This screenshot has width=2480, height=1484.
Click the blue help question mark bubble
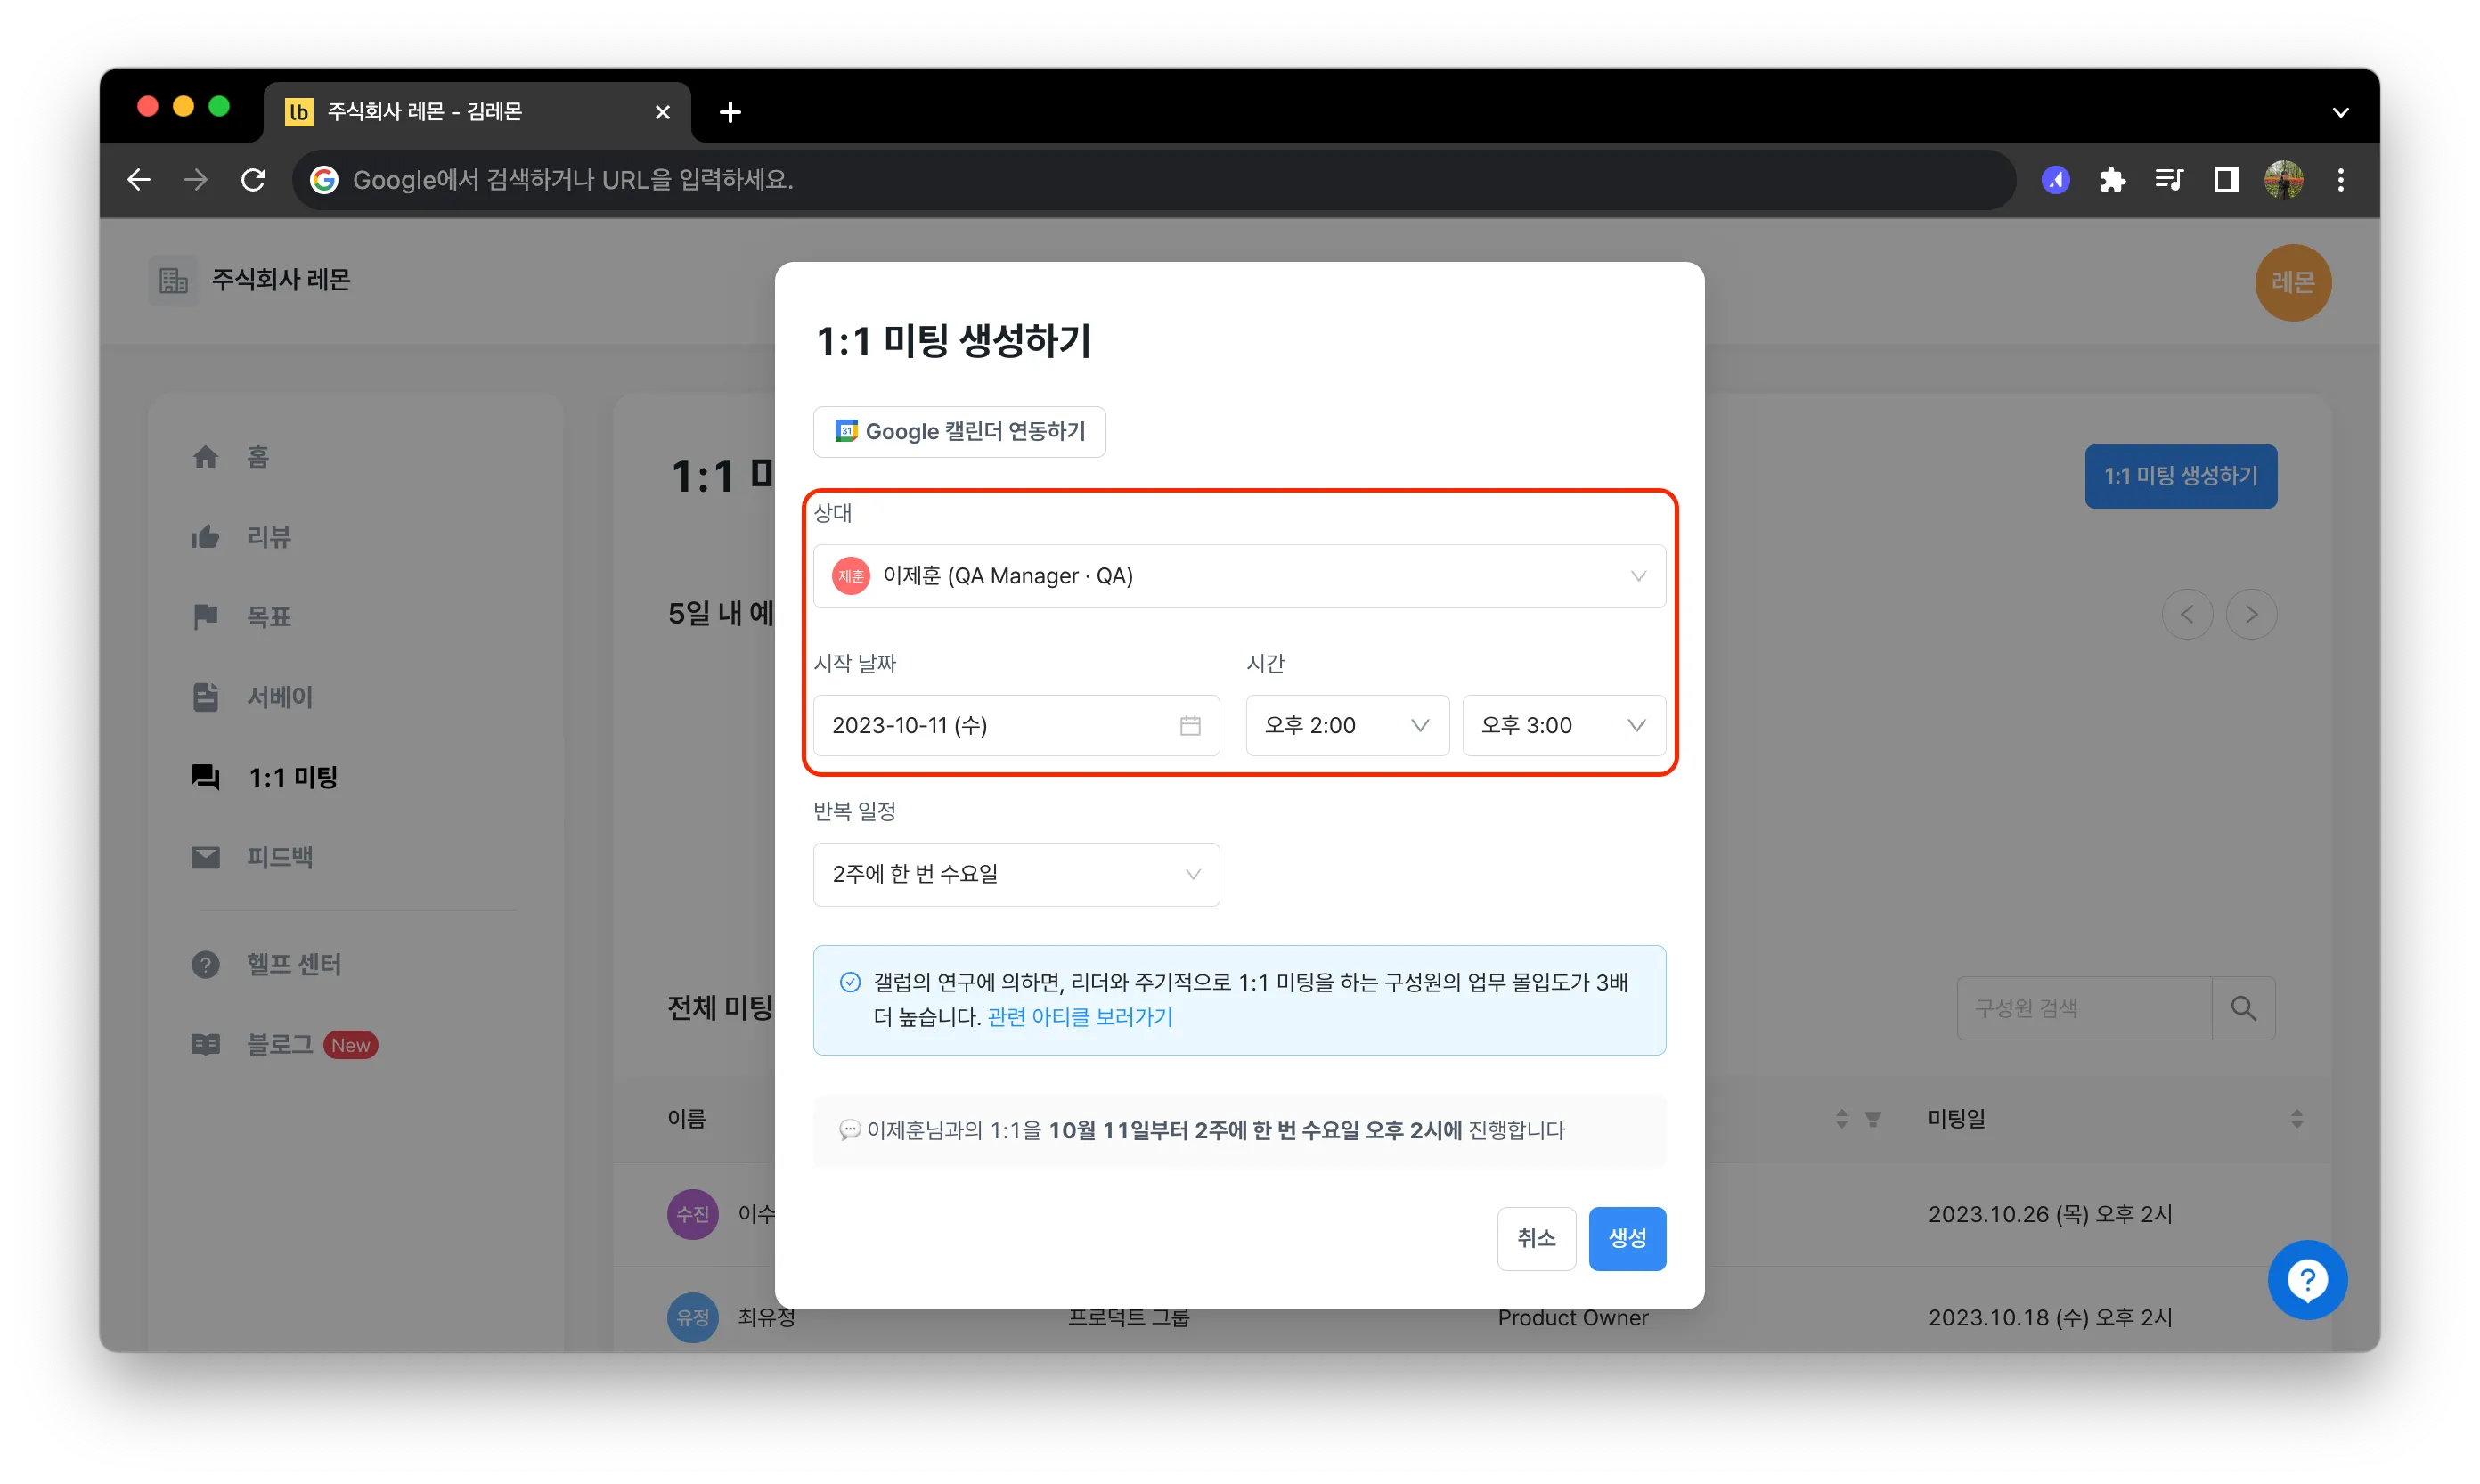coord(2307,1279)
